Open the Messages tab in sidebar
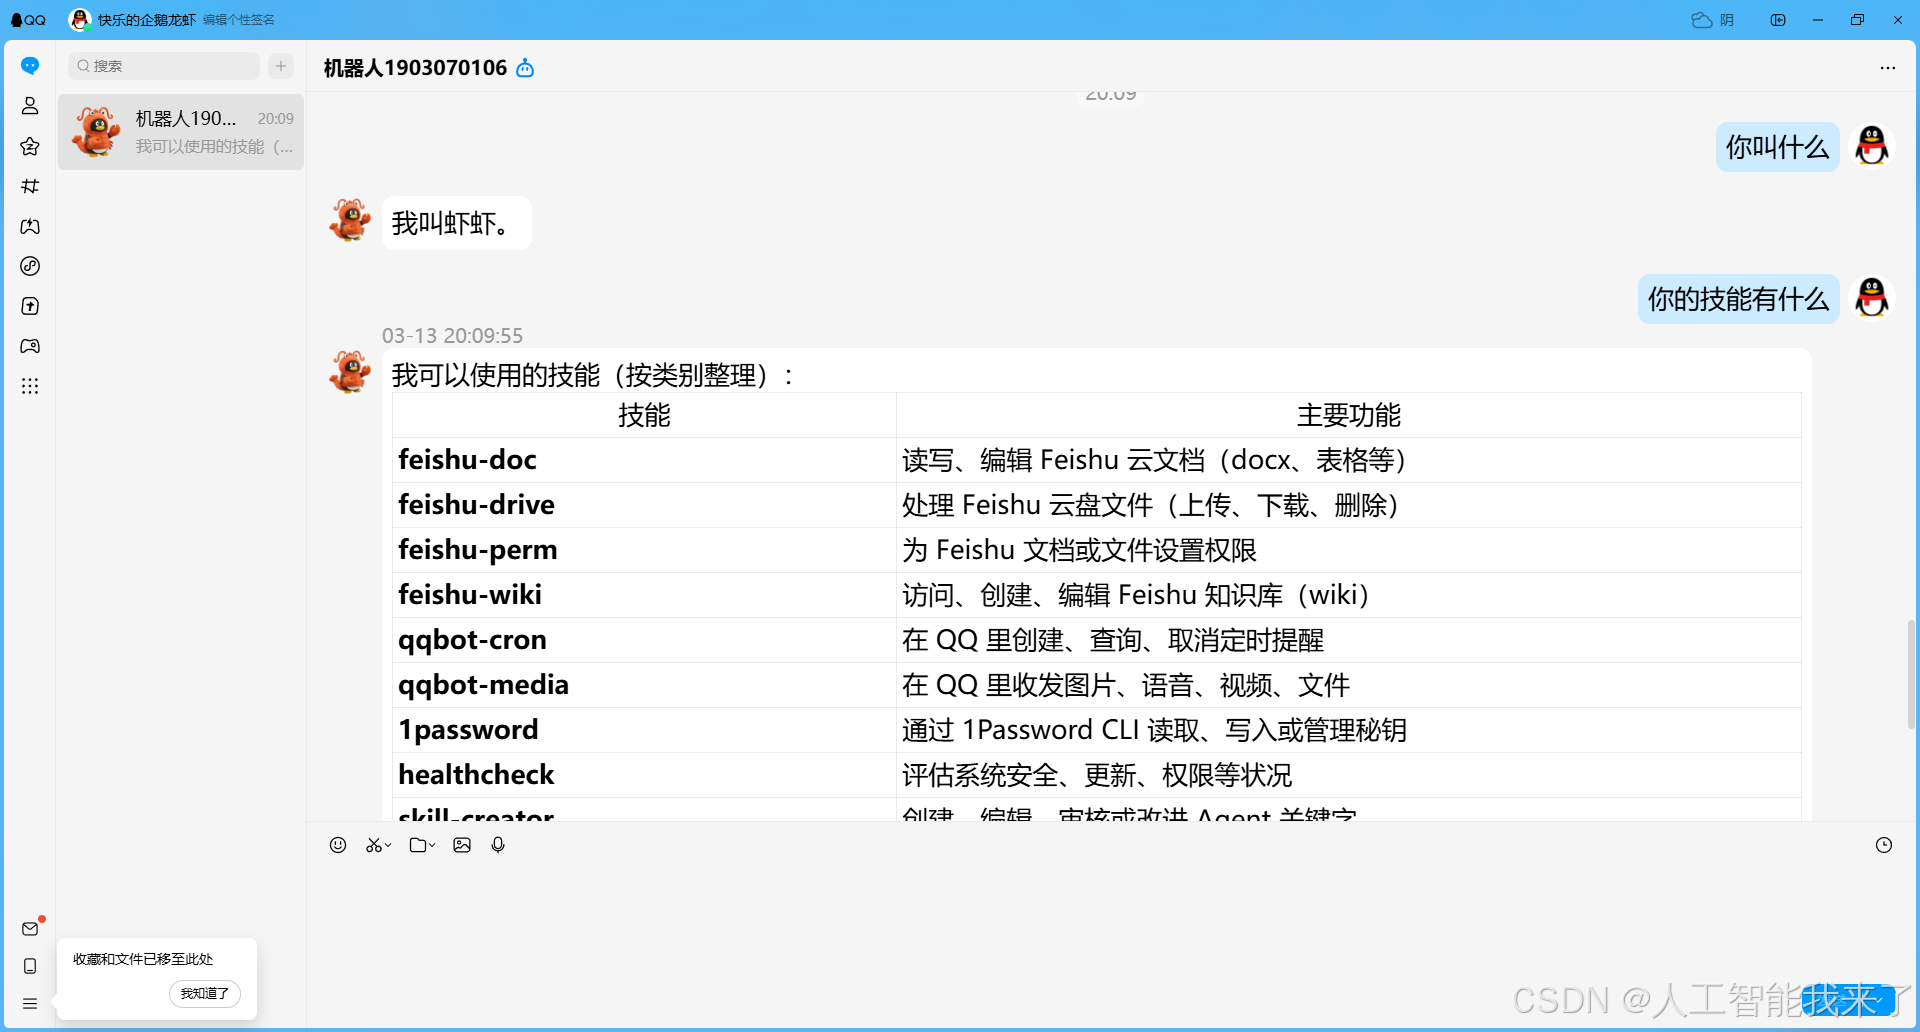Screen dimensions: 1920x1032 pyautogui.click(x=30, y=66)
